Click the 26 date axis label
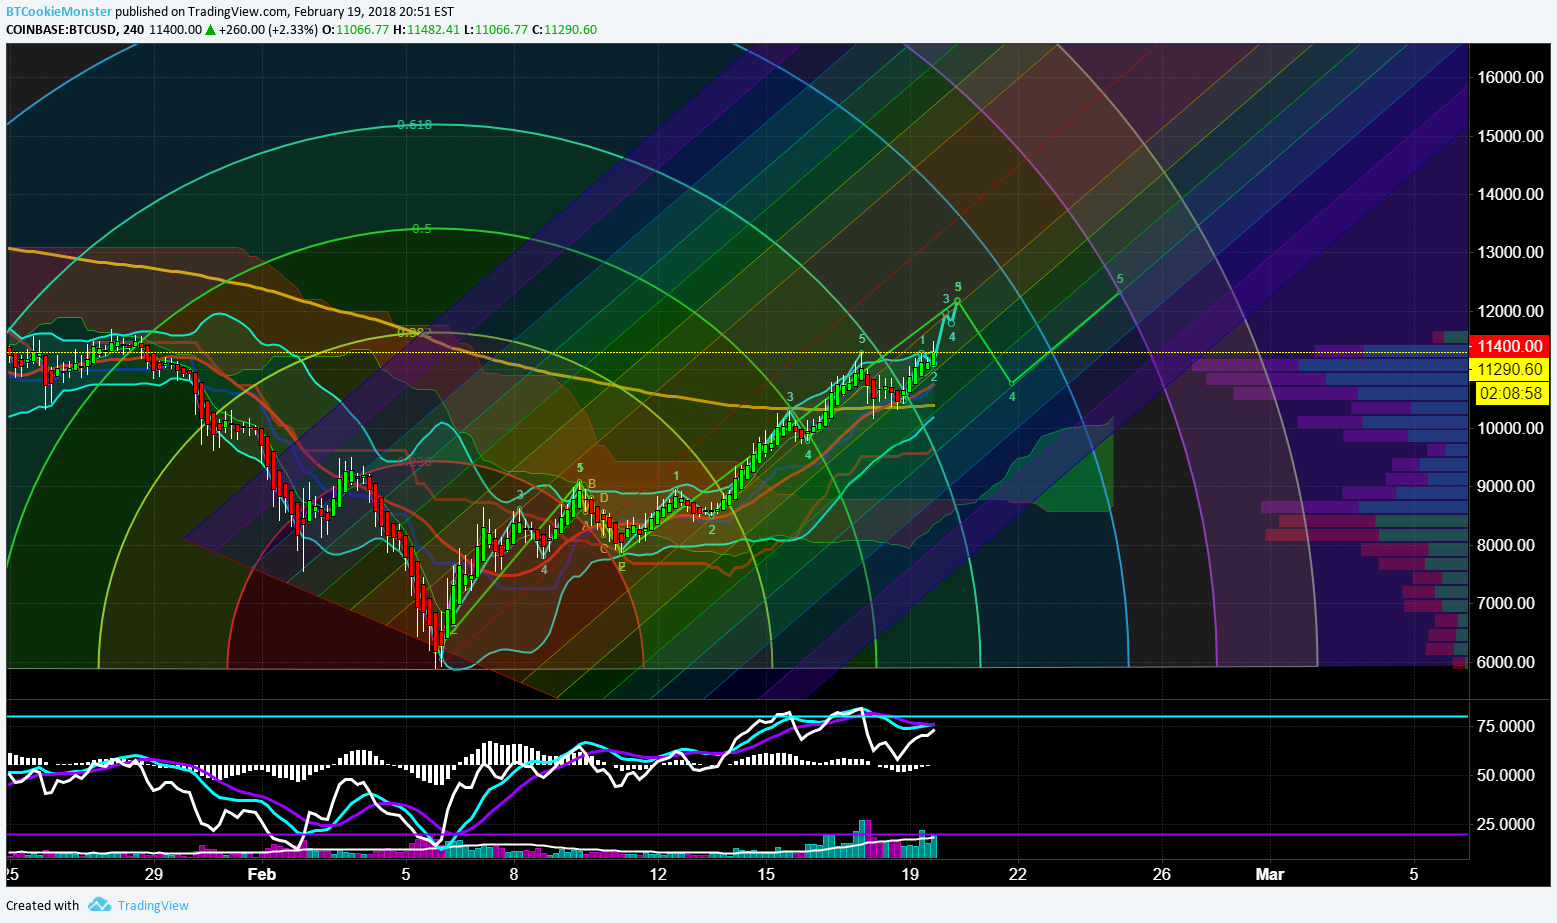 pos(1162,874)
